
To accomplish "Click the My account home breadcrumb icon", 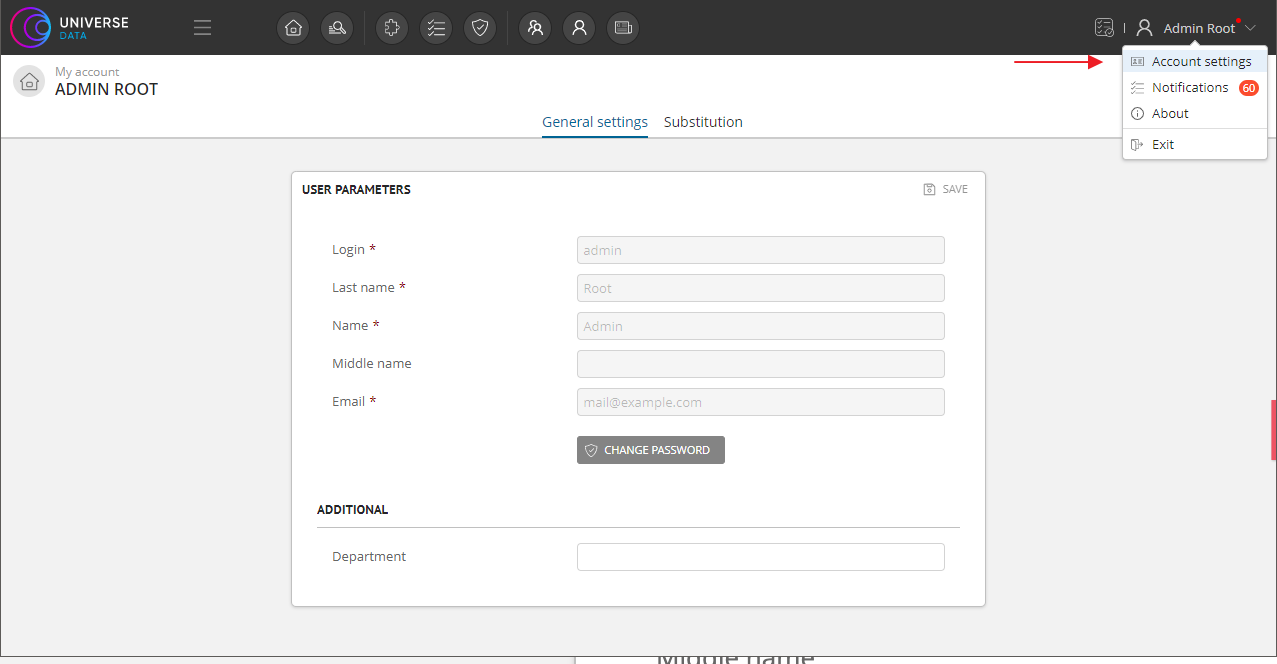I will [x=29, y=81].
